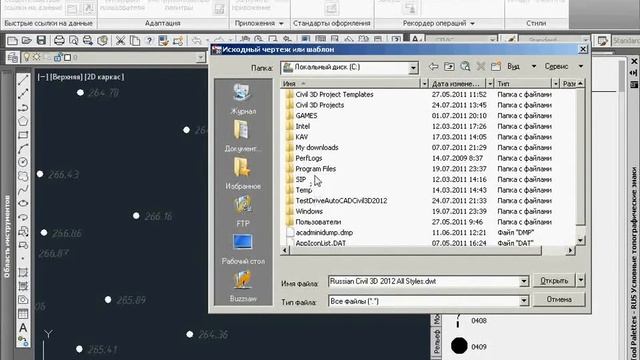Click the Отмена button
640x360 pixels.
click(559, 299)
